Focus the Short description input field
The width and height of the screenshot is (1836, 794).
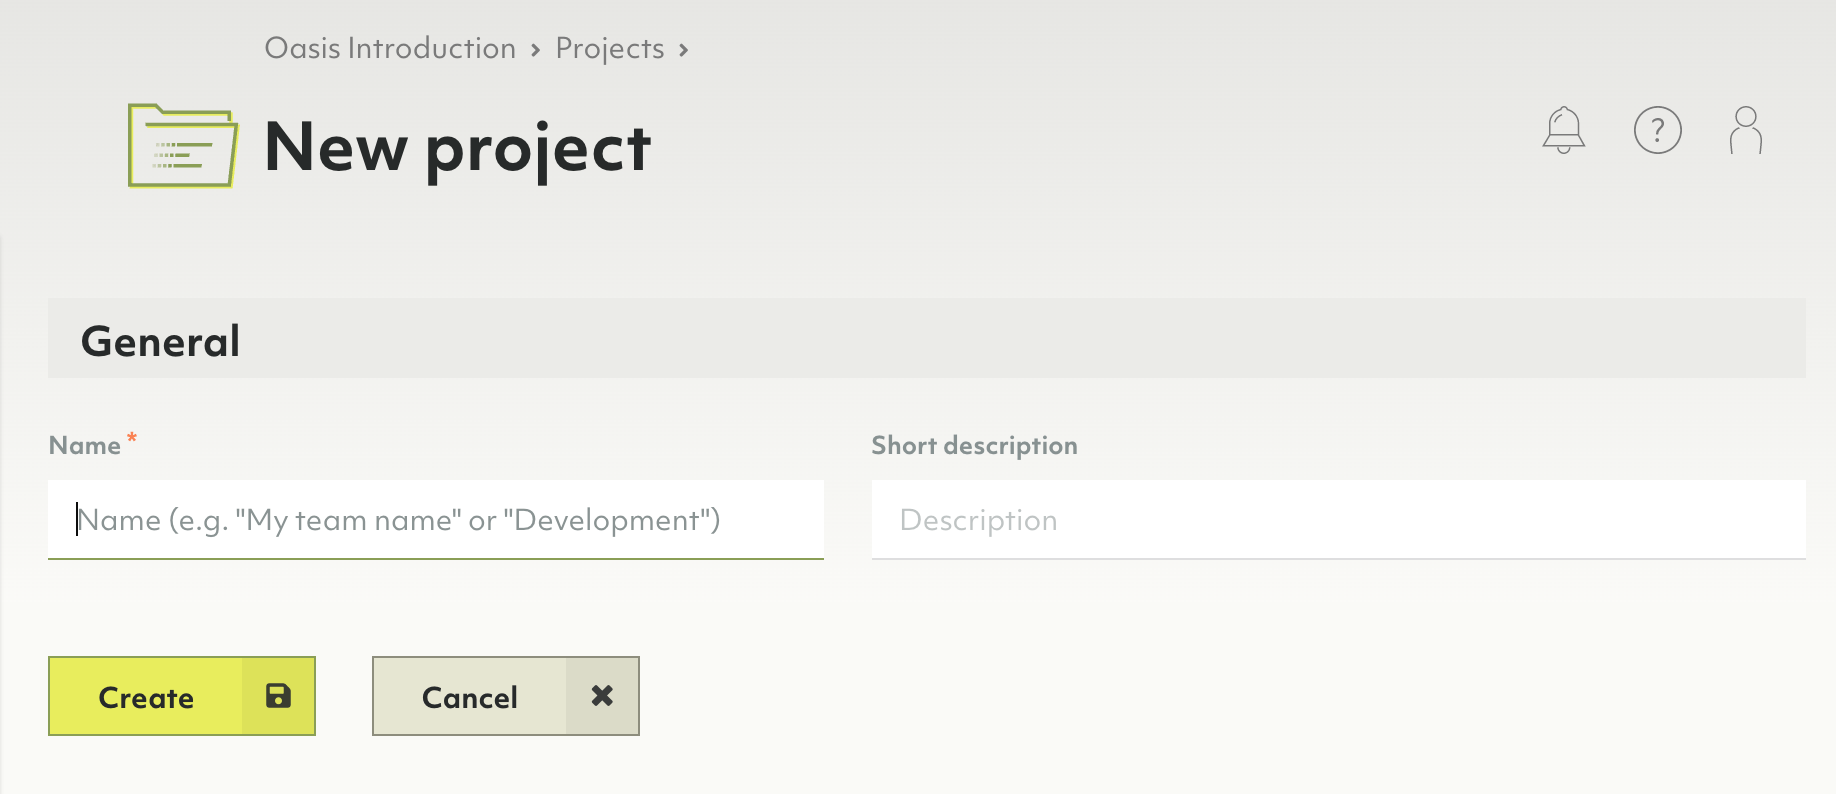pyautogui.click(x=1338, y=520)
